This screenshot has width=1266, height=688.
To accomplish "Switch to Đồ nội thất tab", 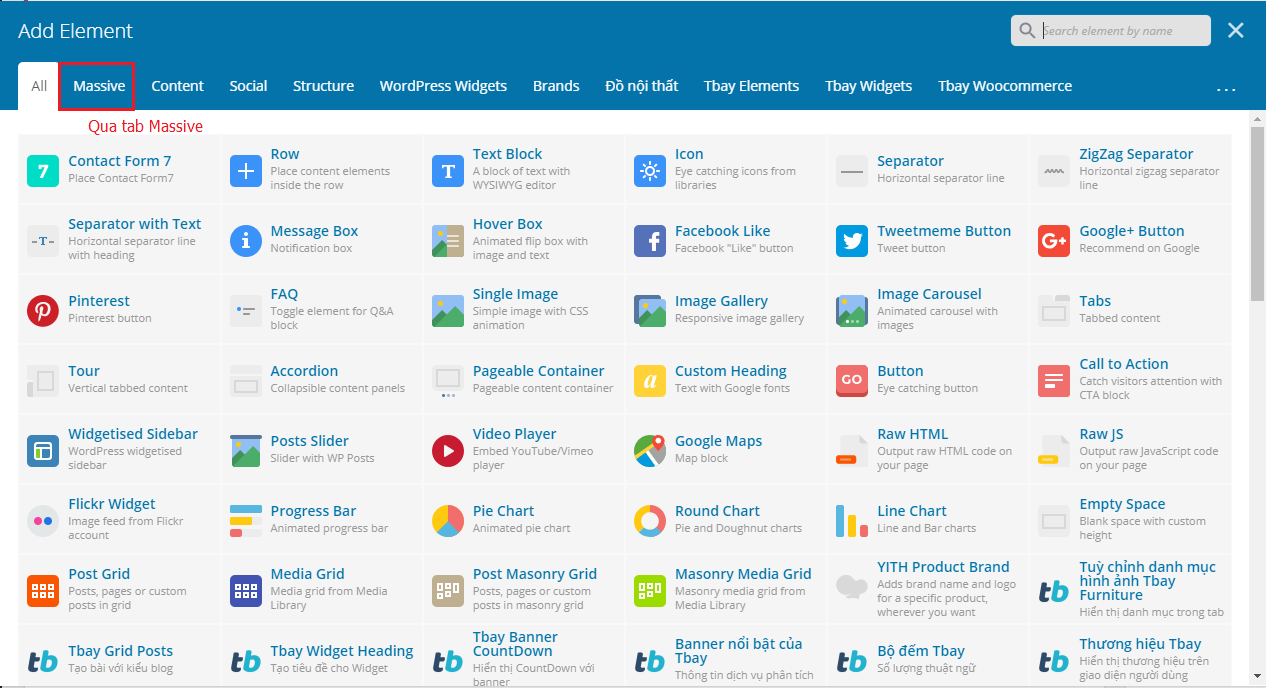I will [x=642, y=86].
